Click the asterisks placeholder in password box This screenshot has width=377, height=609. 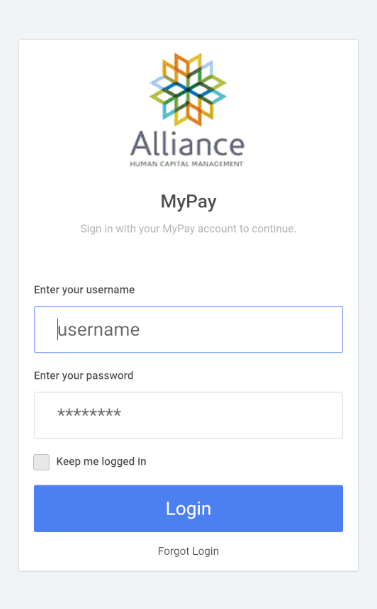point(89,413)
